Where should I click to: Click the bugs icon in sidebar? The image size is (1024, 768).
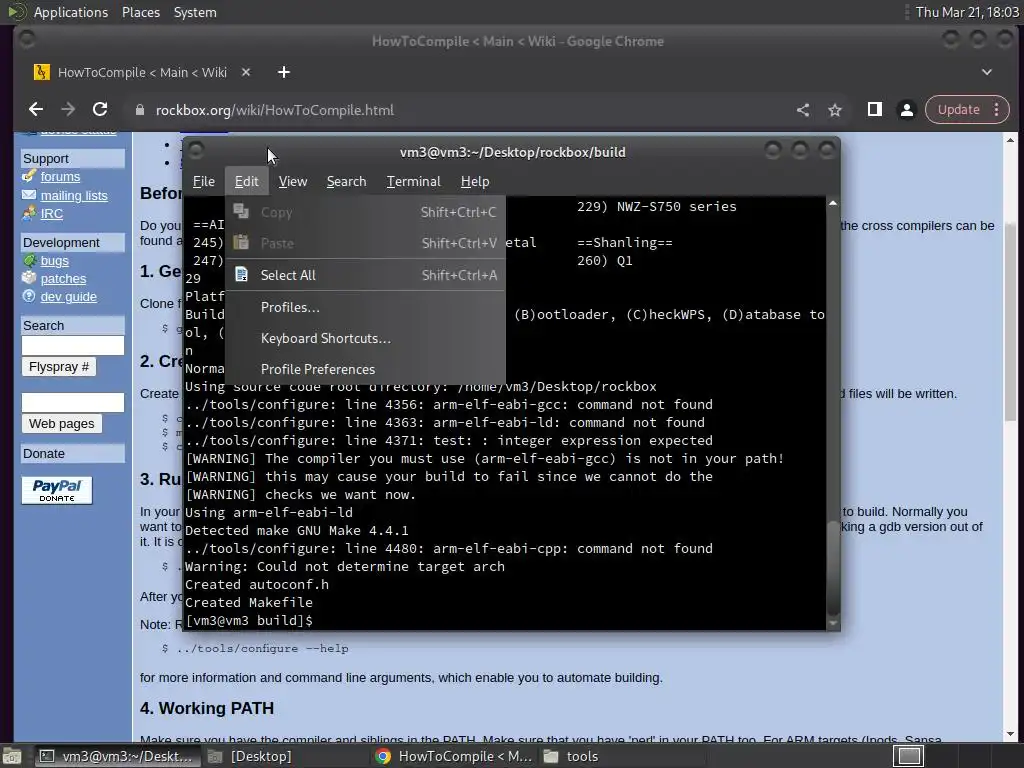(29, 260)
